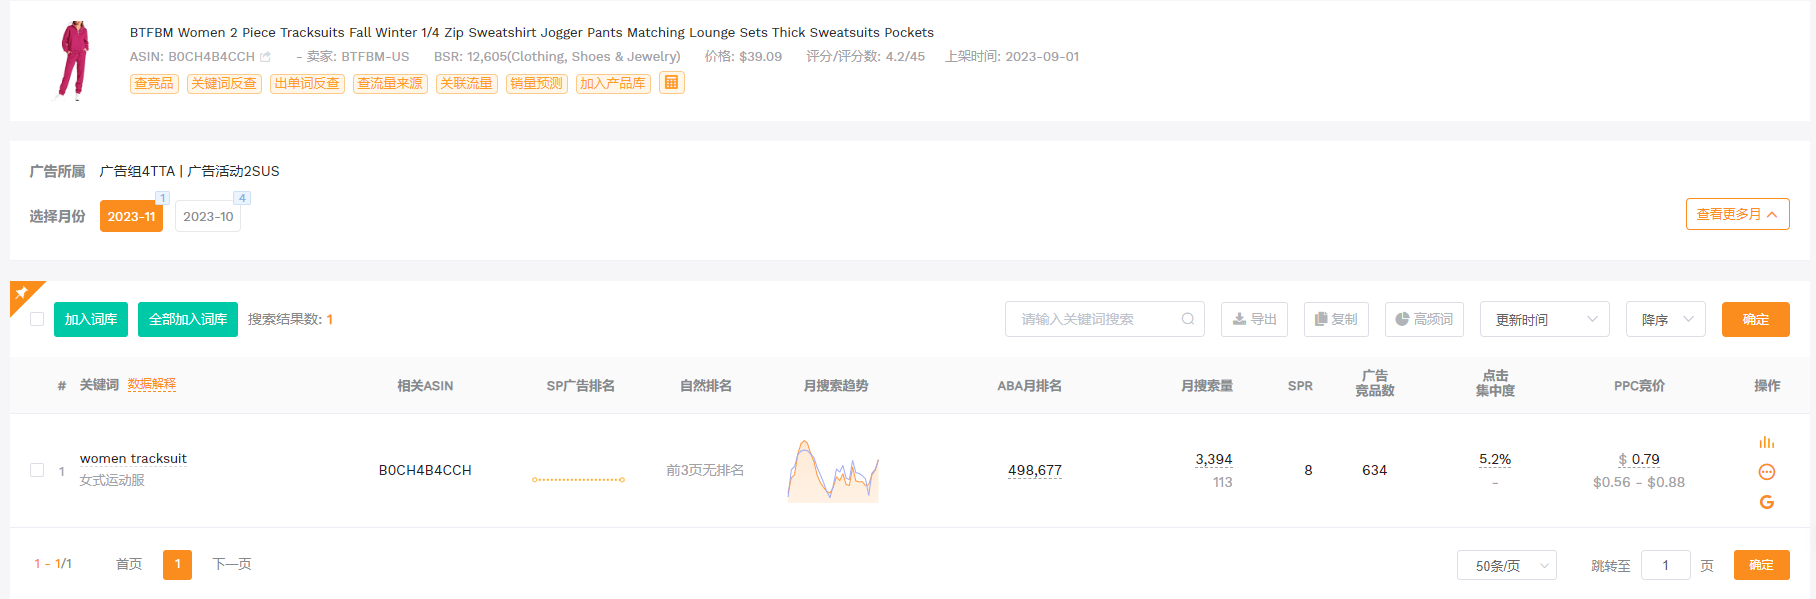Select the 2023-11 month tab
This screenshot has height=599, width=1816.
pos(131,216)
